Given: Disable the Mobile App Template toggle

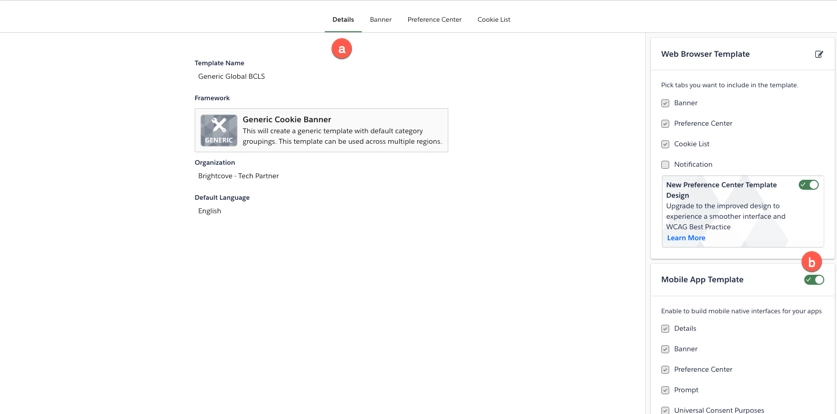Looking at the screenshot, I should pyautogui.click(x=814, y=280).
